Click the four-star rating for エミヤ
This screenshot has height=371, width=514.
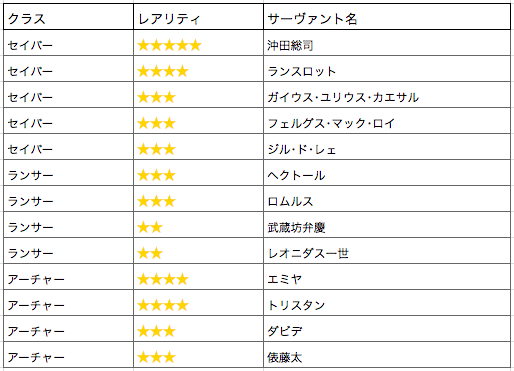point(198,277)
